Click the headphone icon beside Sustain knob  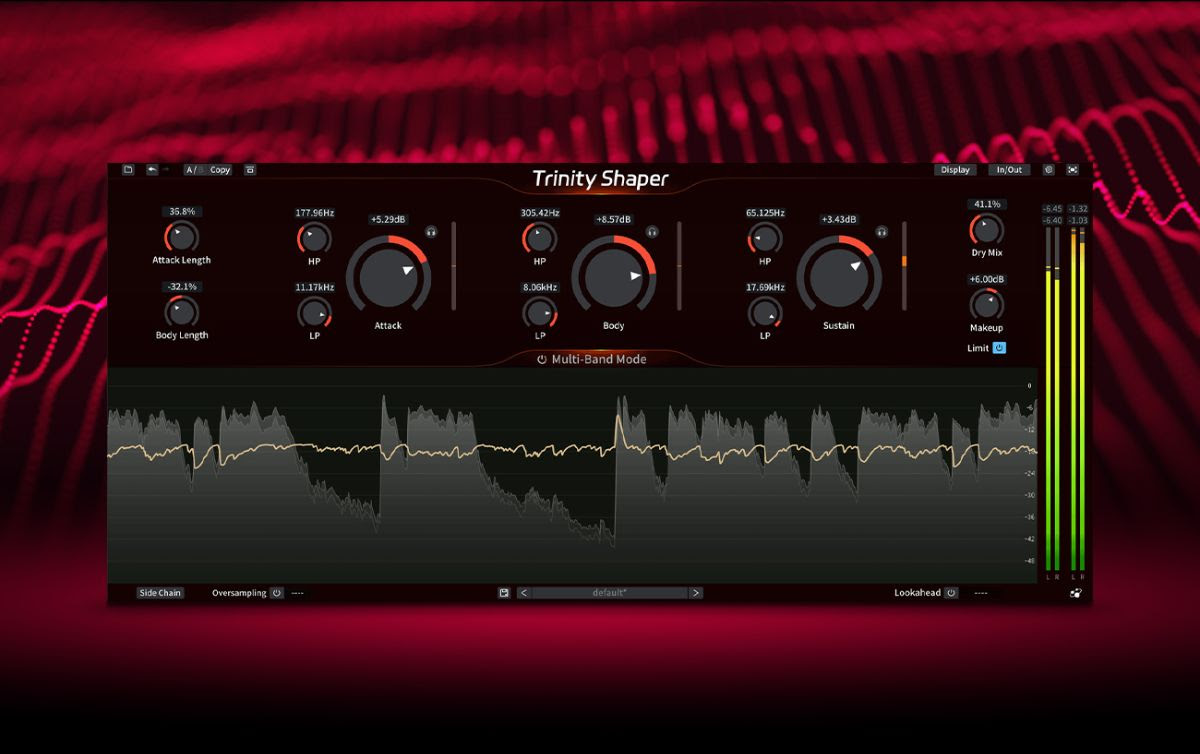click(x=881, y=231)
